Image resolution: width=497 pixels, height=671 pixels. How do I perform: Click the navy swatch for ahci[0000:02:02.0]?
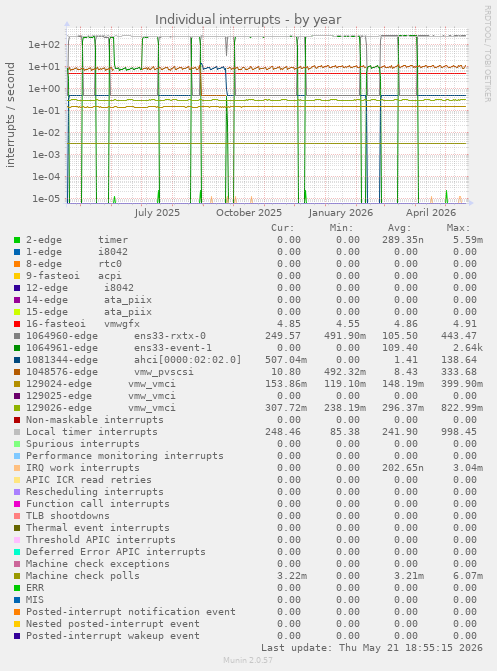click(17, 360)
